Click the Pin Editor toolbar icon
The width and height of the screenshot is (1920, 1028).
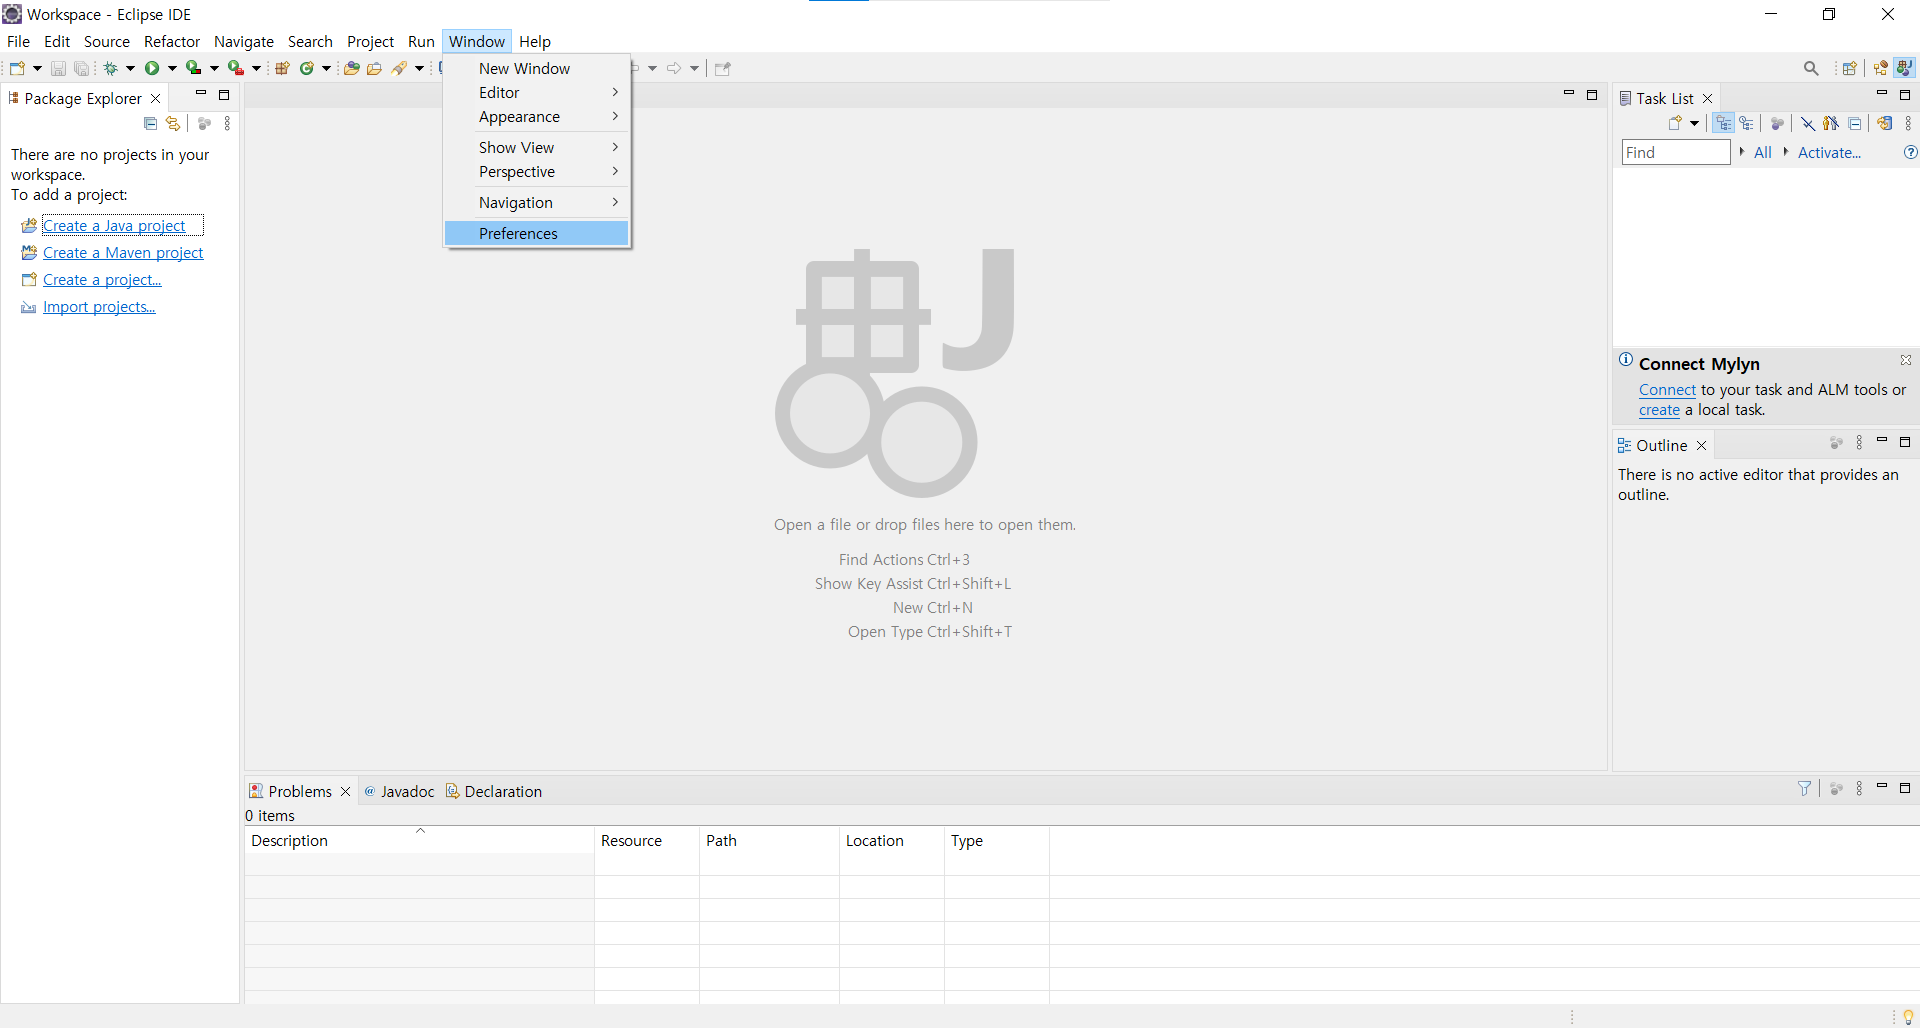pos(723,69)
